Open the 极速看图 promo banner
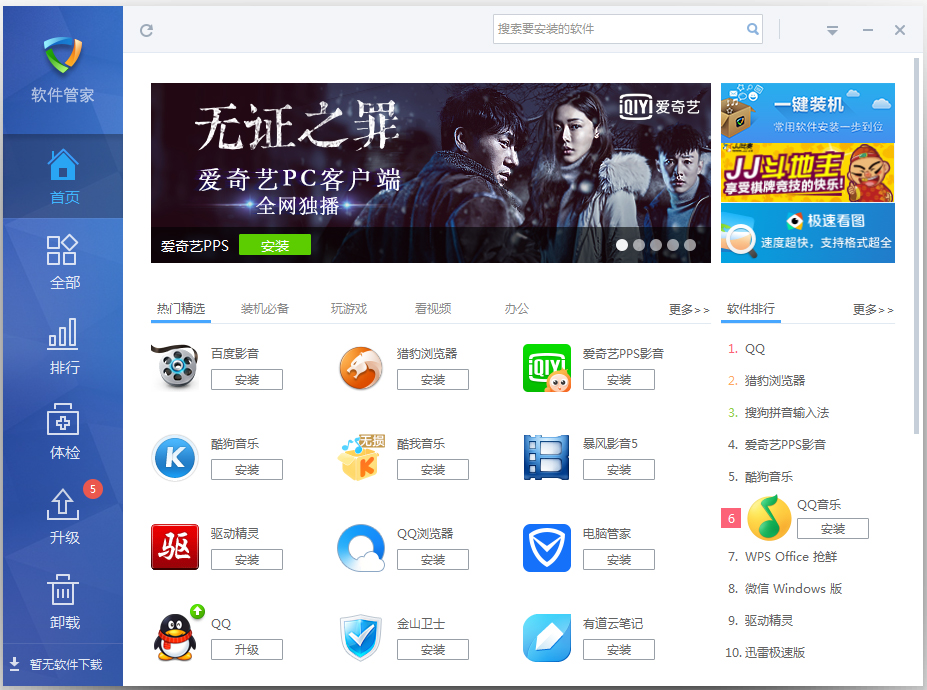927x690 pixels. (808, 233)
